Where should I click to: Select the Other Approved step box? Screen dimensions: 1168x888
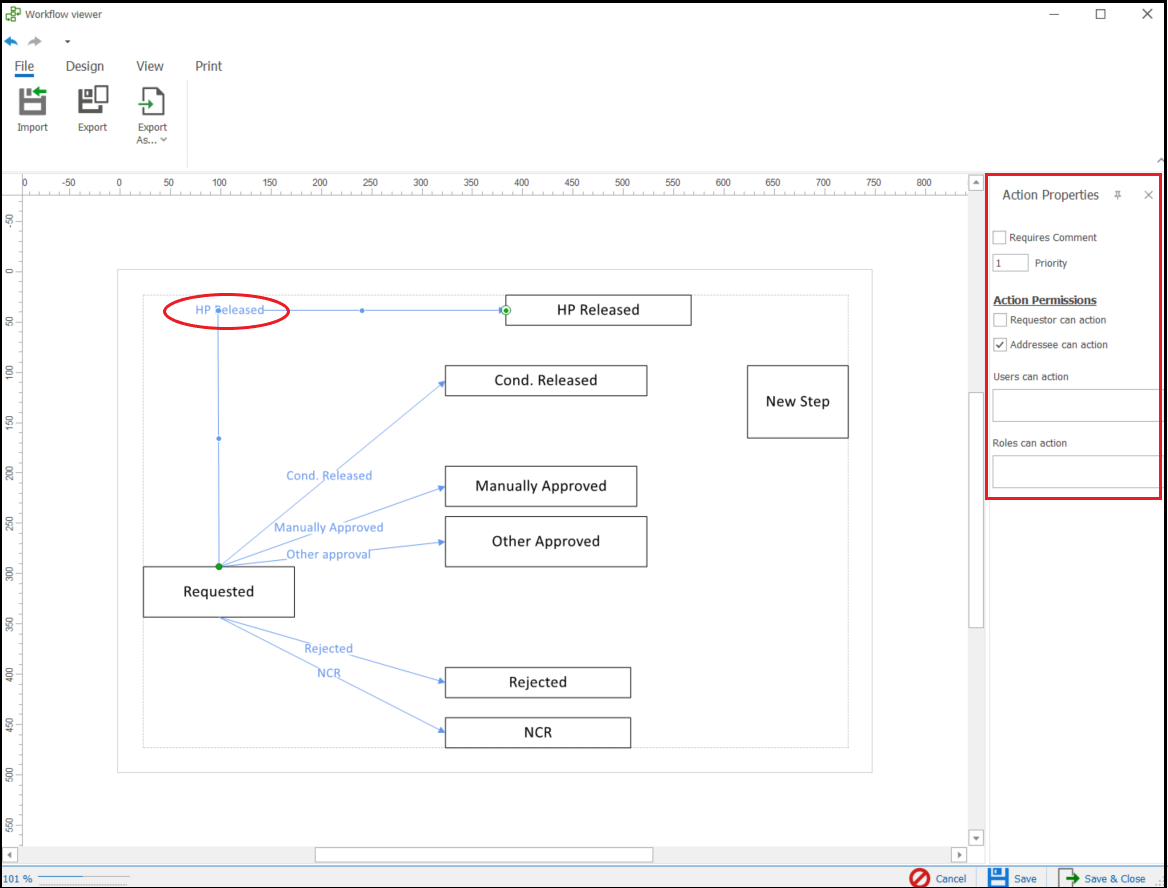point(546,542)
